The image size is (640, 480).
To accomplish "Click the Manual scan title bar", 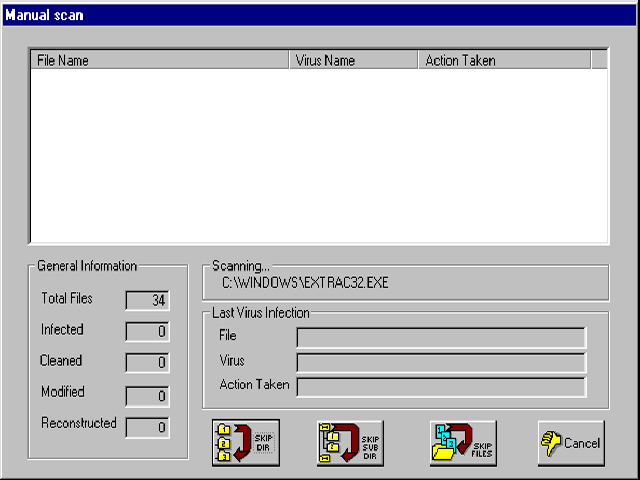I will (320, 15).
